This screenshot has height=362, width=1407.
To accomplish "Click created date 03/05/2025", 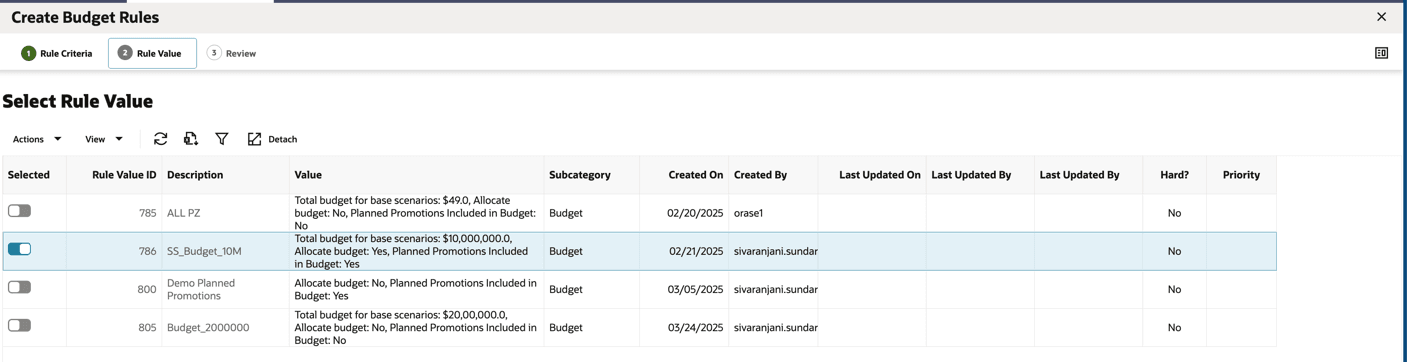I will click(696, 289).
